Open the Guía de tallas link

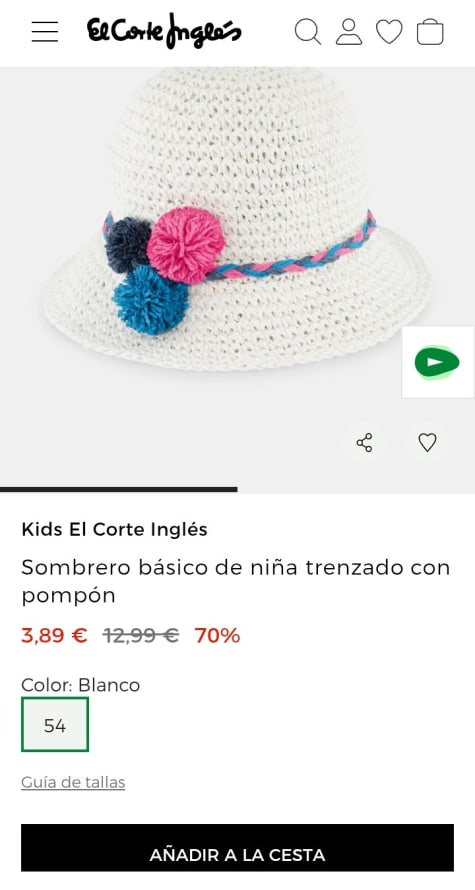73,782
